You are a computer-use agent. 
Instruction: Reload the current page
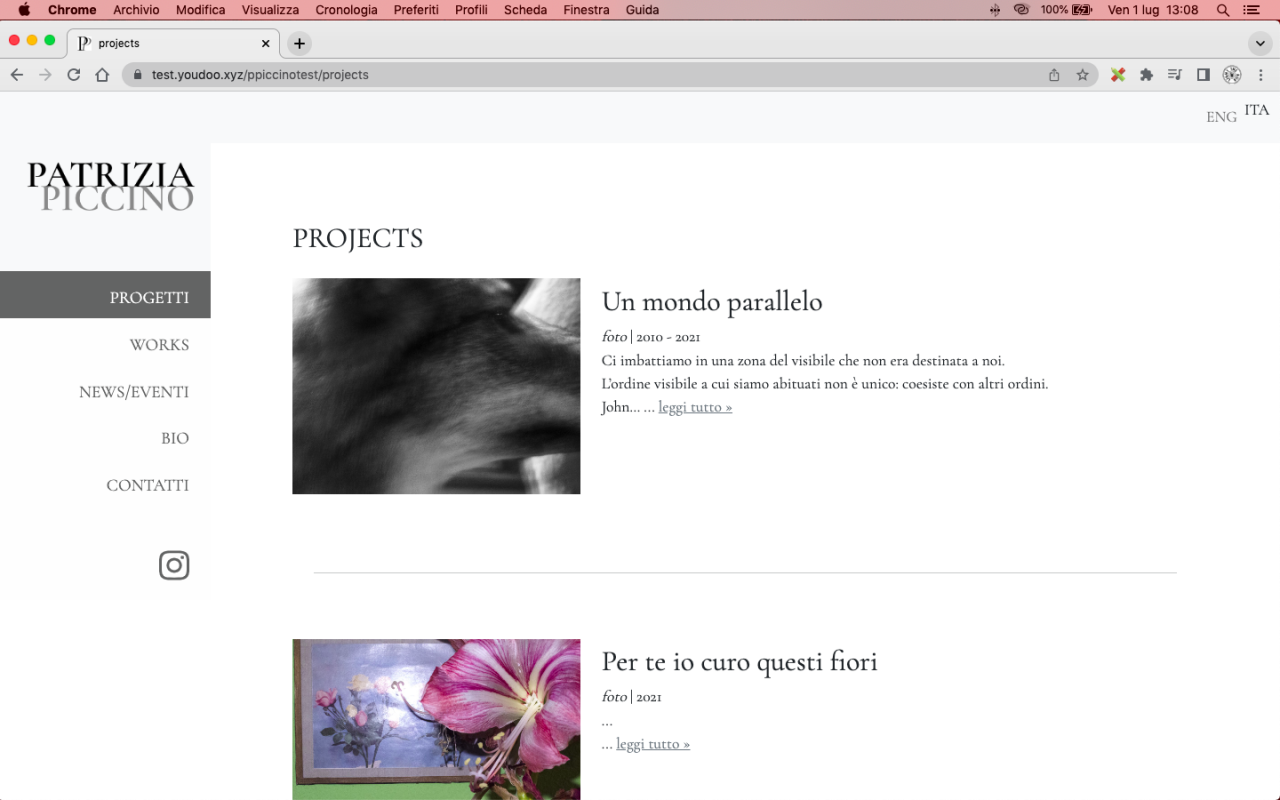[73, 75]
